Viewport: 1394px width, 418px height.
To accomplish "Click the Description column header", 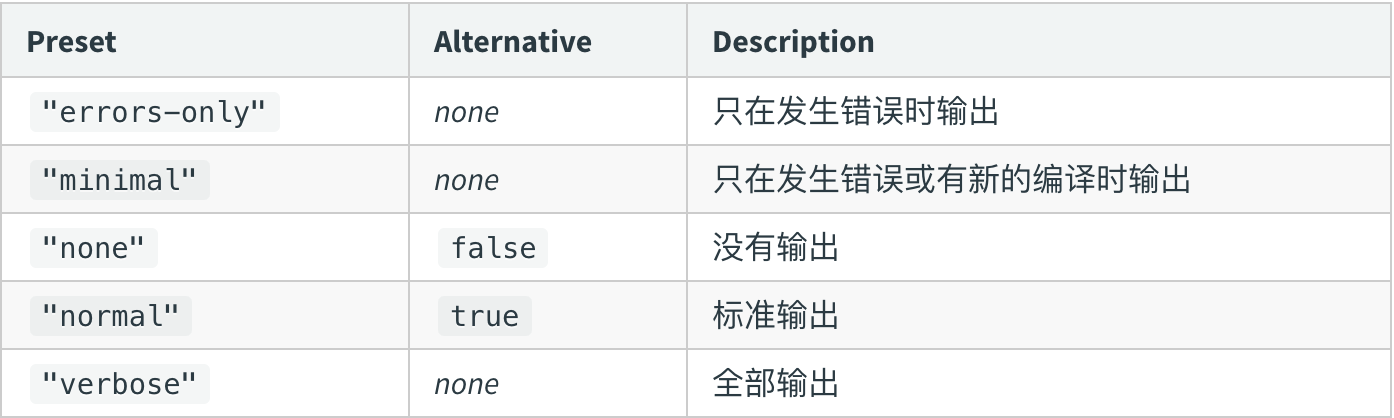I will [793, 42].
